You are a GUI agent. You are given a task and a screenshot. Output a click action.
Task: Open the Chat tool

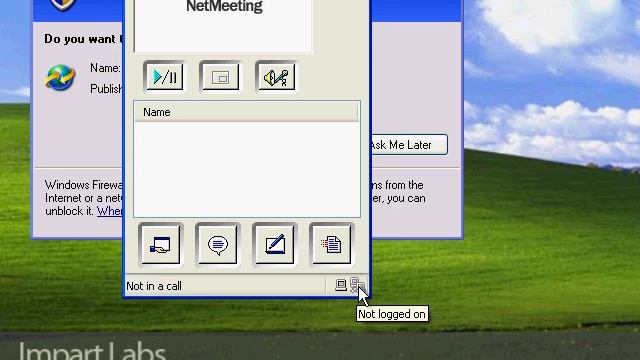tap(218, 244)
